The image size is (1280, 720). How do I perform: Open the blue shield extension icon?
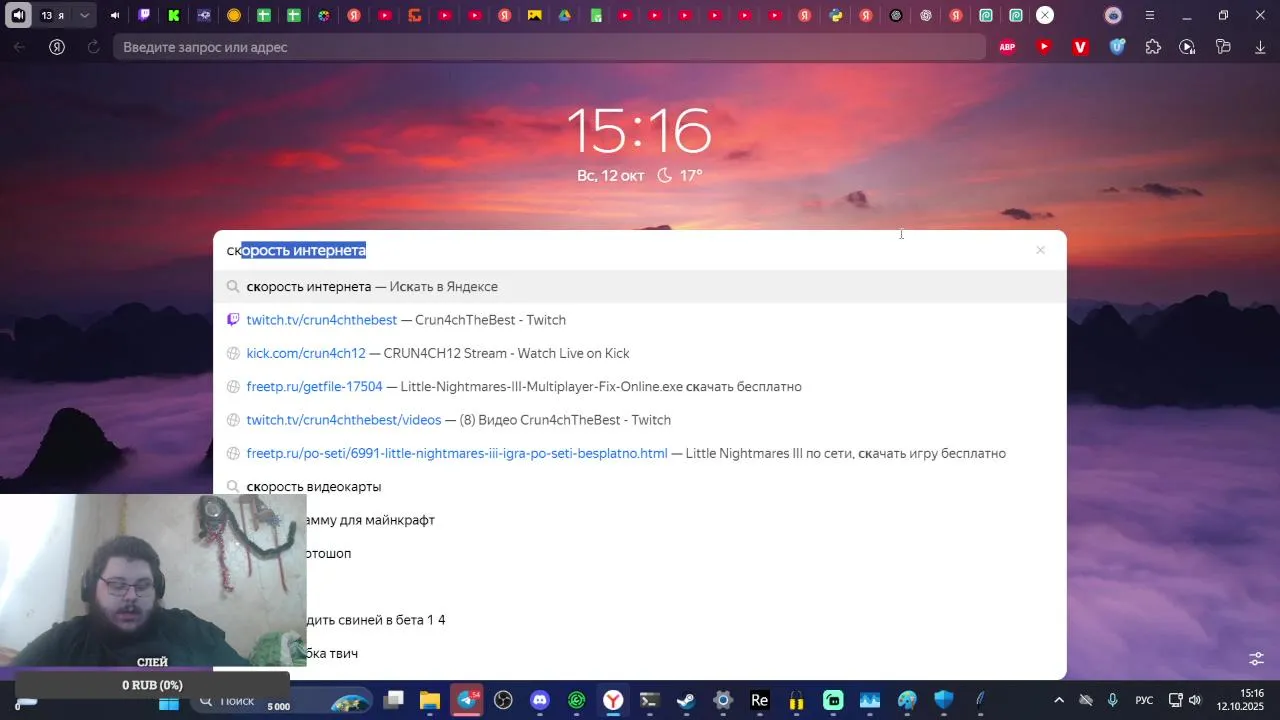click(1117, 47)
